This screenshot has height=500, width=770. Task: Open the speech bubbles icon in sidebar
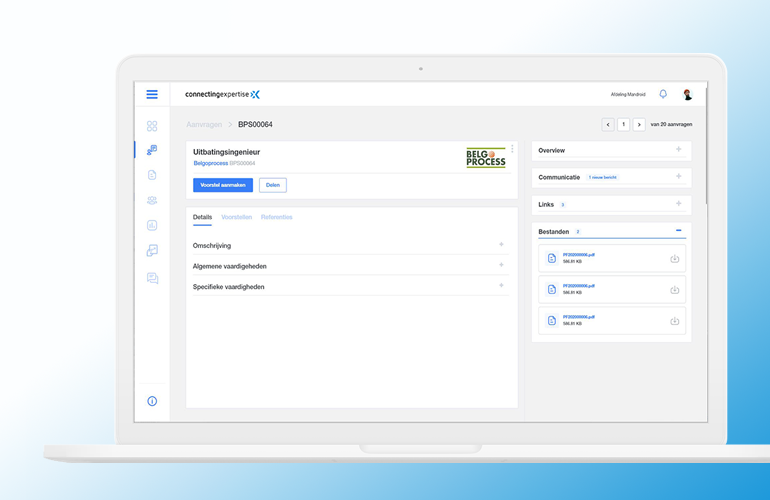click(x=152, y=278)
